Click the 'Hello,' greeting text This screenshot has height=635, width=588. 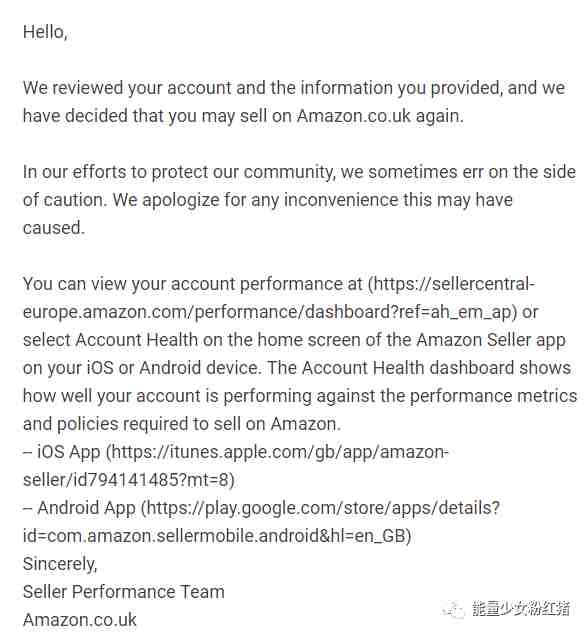point(45,32)
